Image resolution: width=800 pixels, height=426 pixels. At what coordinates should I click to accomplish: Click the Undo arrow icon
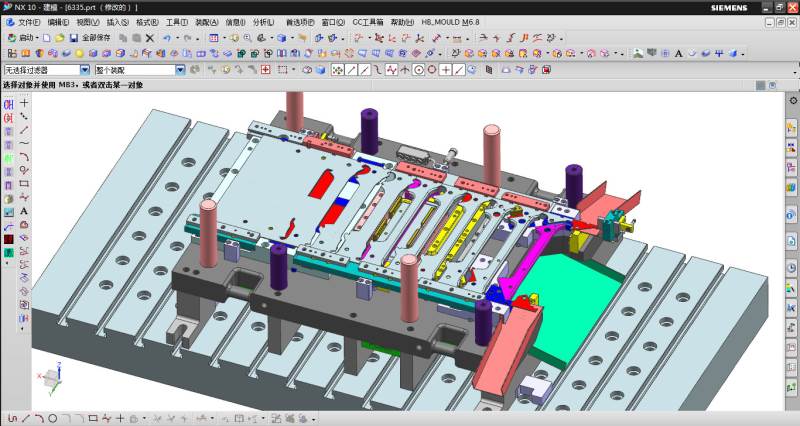point(169,38)
